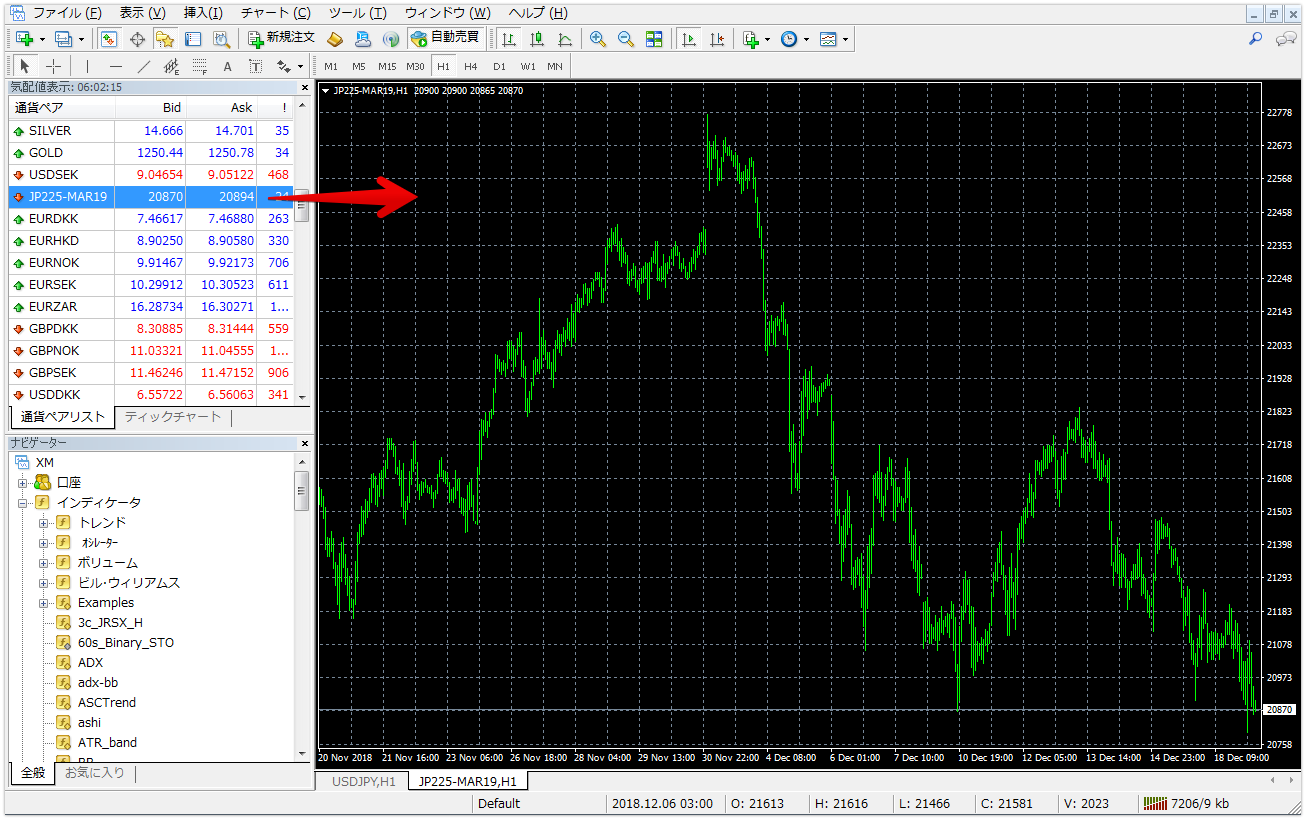
Task: Switch to the USDJPY,H1 chart tab
Action: click(x=364, y=781)
